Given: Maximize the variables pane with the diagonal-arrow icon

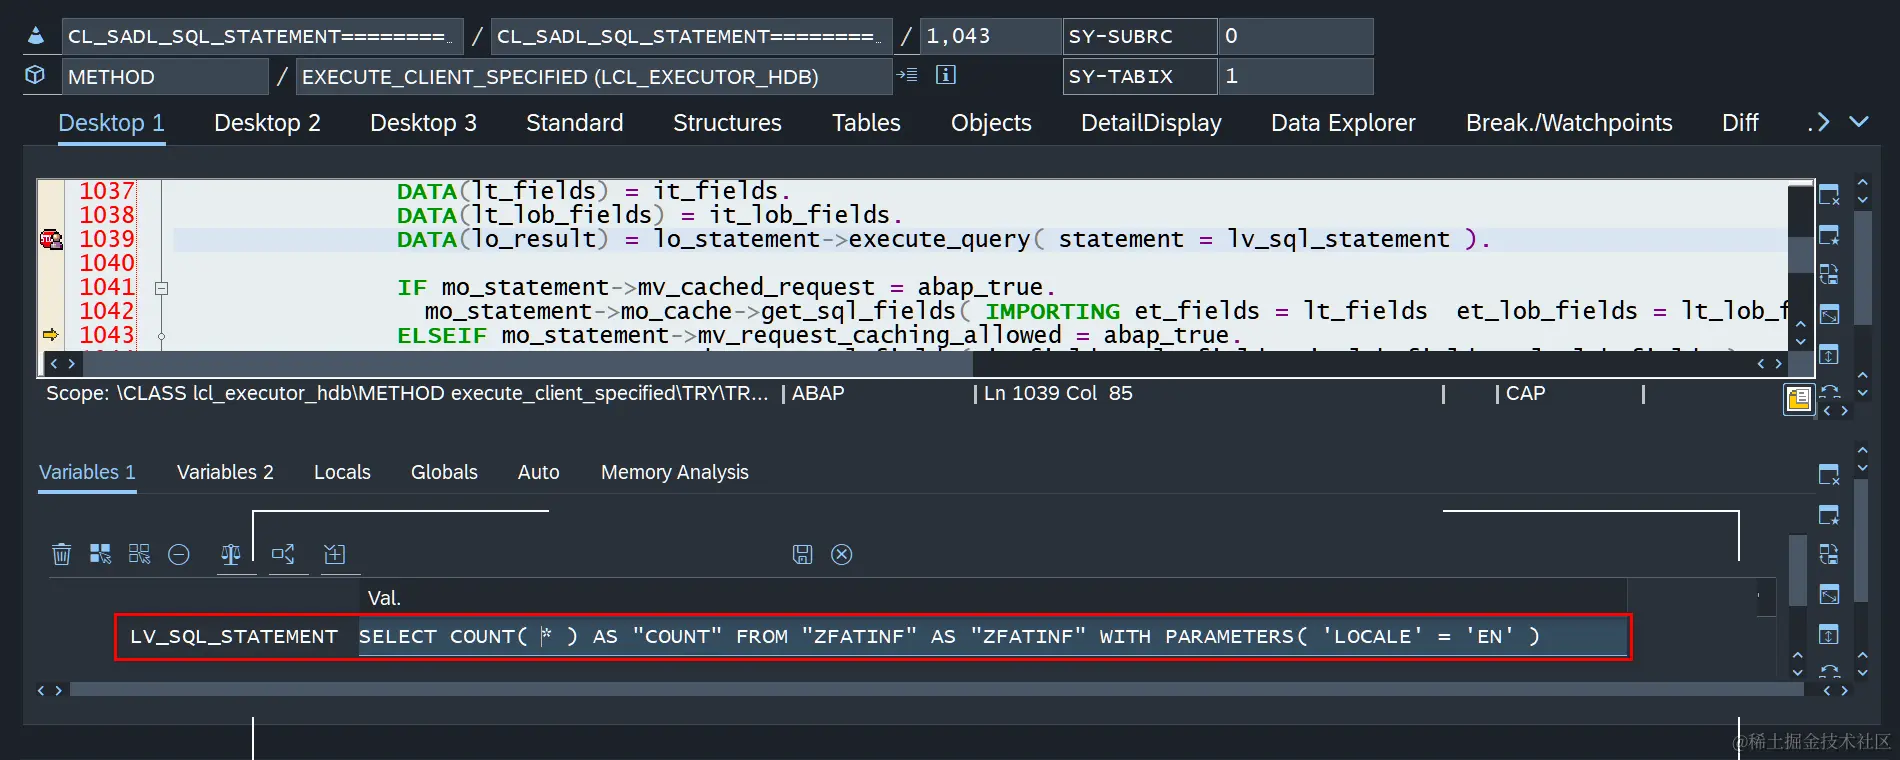Looking at the screenshot, I should [x=1829, y=595].
